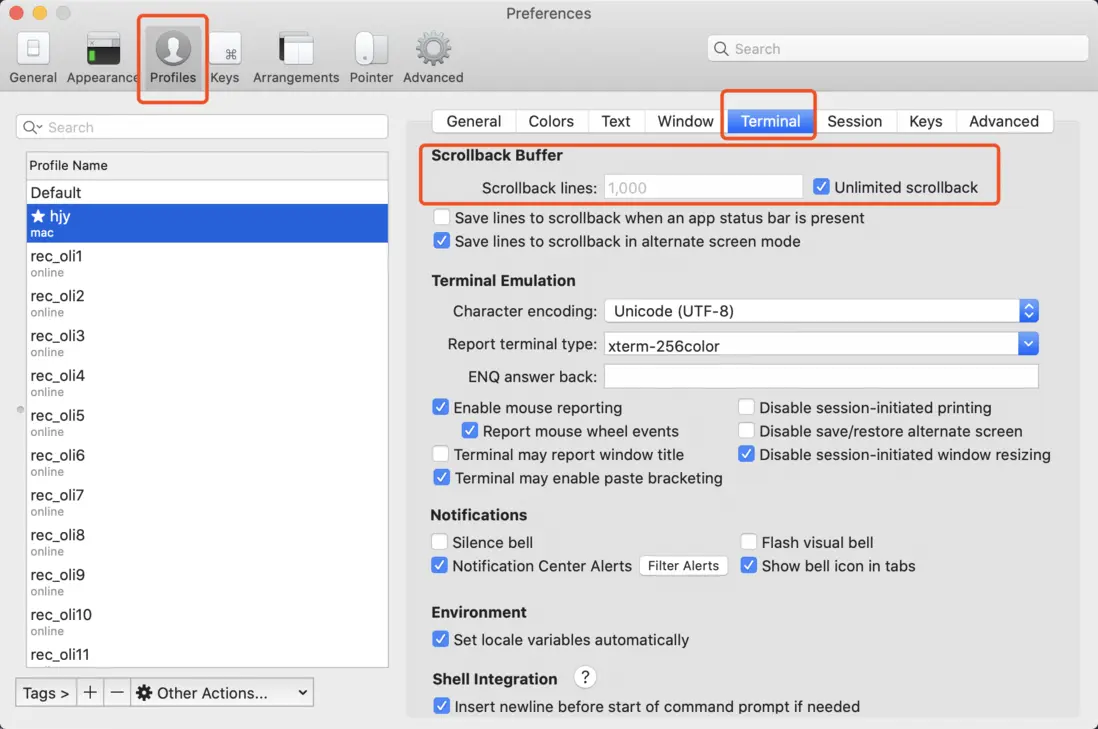Remove the selected profile with the minus button
Image resolution: width=1098 pixels, height=729 pixels.
coord(117,693)
